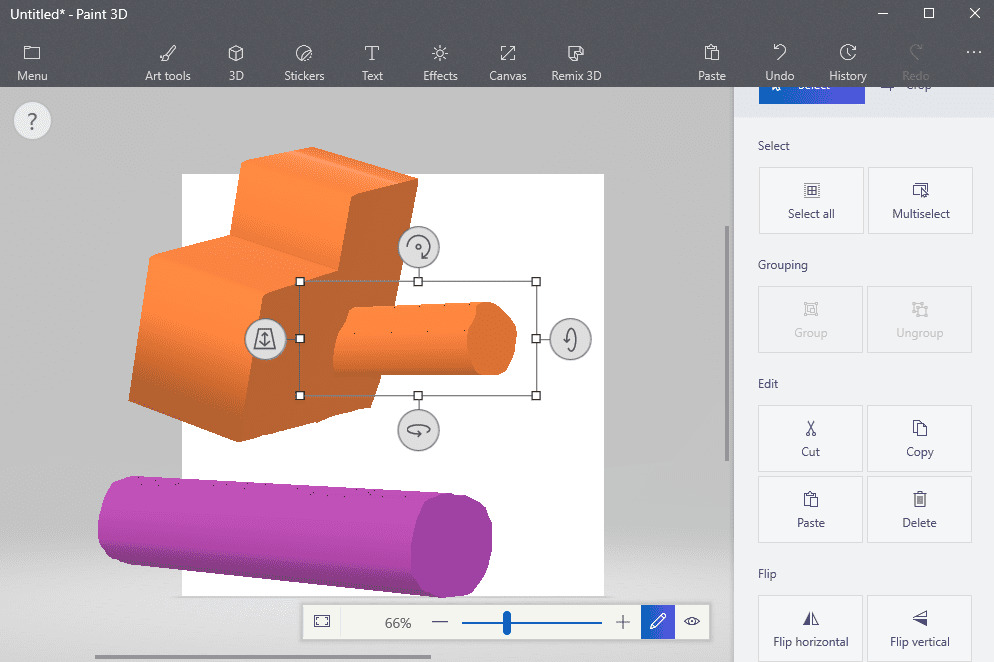Expand the more options ellipsis

[974, 53]
